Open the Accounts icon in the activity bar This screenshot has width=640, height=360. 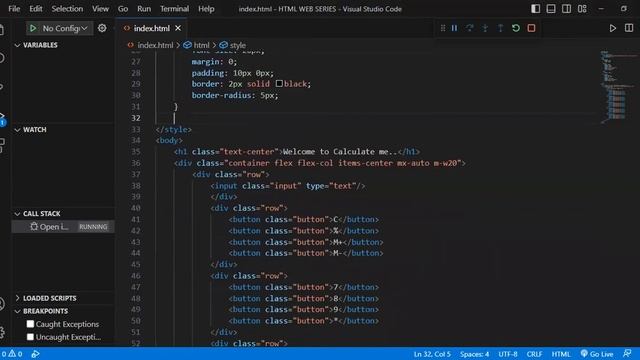[x=2, y=304]
